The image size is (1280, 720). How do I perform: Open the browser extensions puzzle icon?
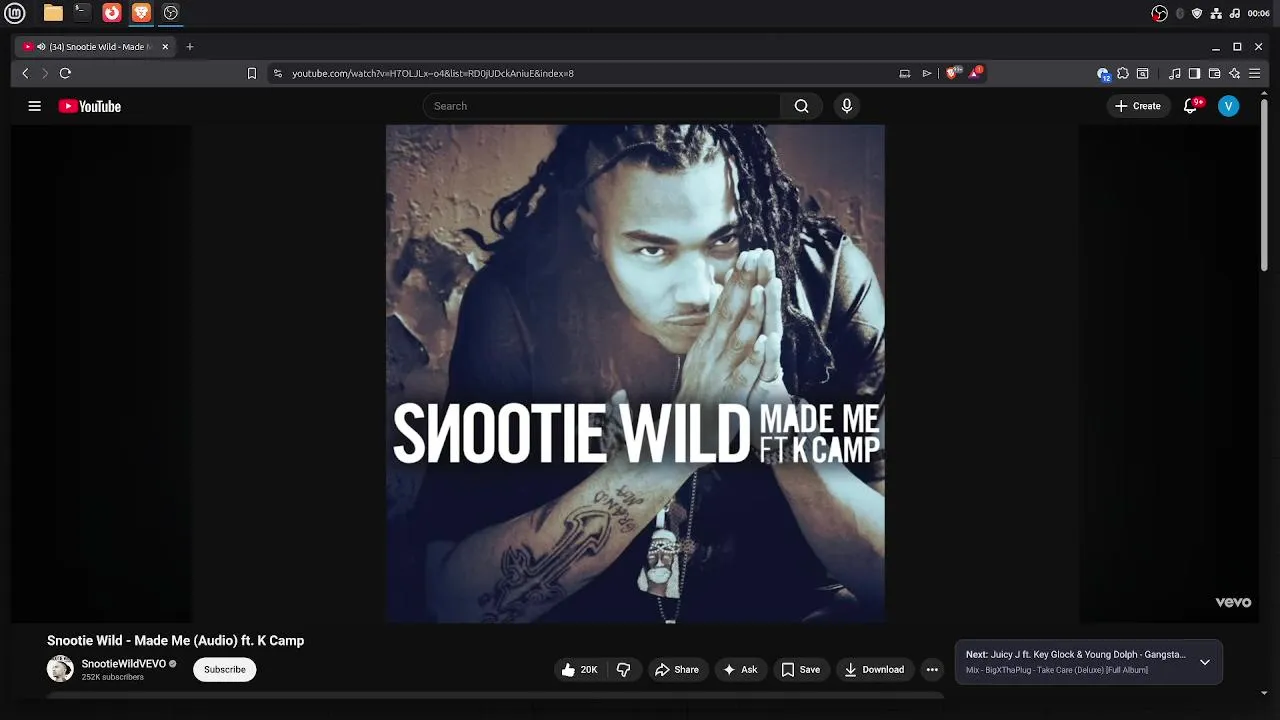[1123, 73]
